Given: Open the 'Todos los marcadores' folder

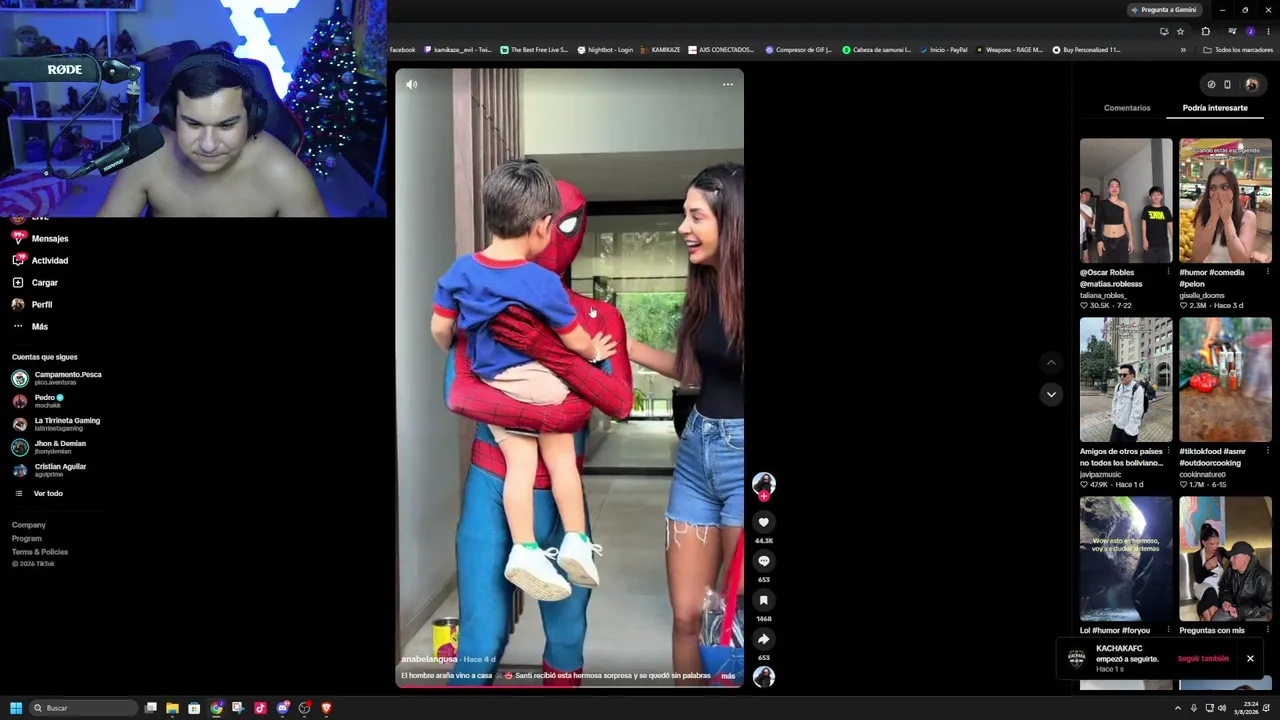Looking at the screenshot, I should coord(1238,50).
